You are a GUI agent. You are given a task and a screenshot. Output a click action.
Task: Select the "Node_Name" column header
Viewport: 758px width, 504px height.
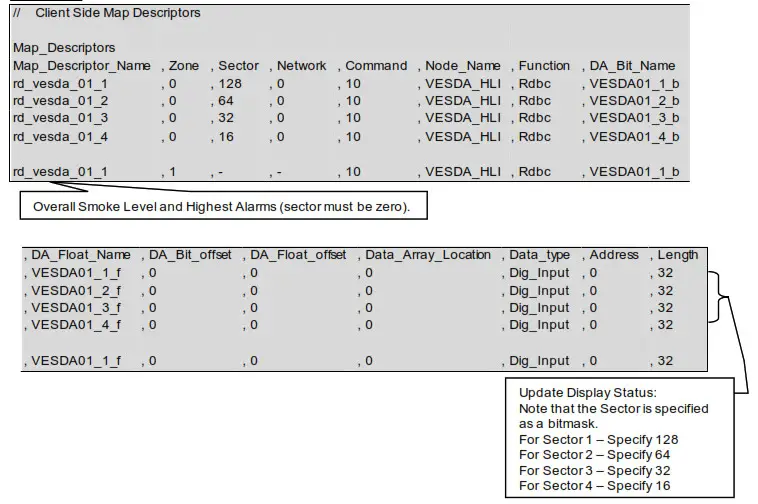coord(463,66)
